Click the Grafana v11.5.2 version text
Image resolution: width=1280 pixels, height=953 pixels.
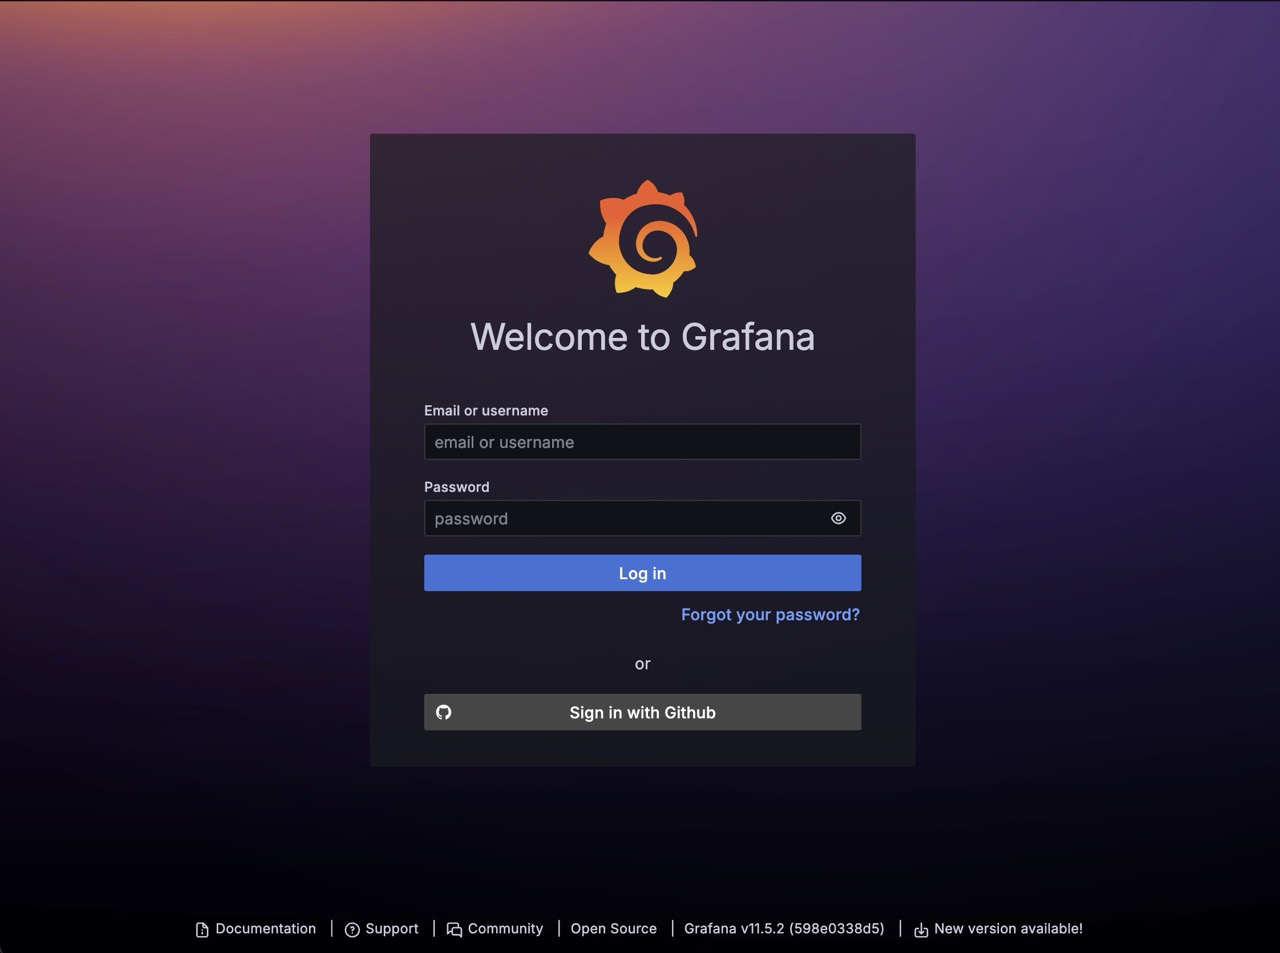(783, 928)
